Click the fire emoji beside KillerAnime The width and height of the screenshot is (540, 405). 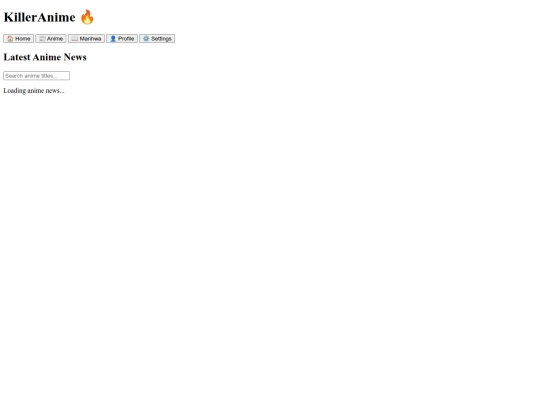[87, 17]
